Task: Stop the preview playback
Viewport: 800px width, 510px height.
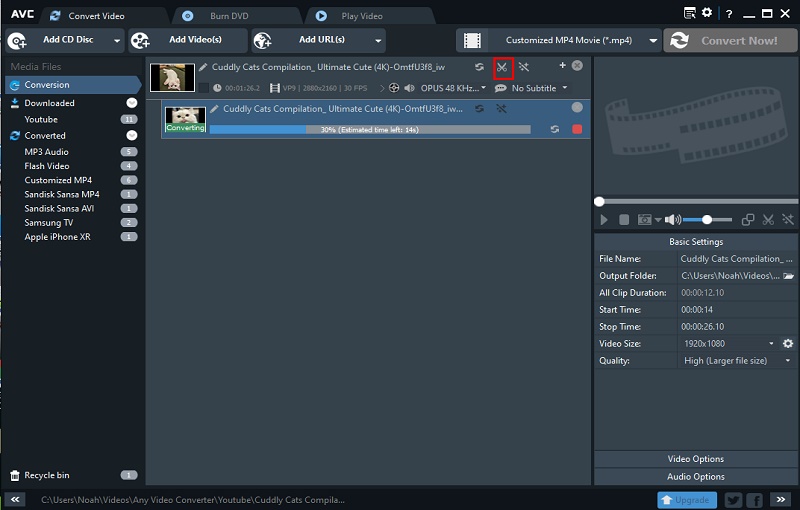Action: pos(623,220)
